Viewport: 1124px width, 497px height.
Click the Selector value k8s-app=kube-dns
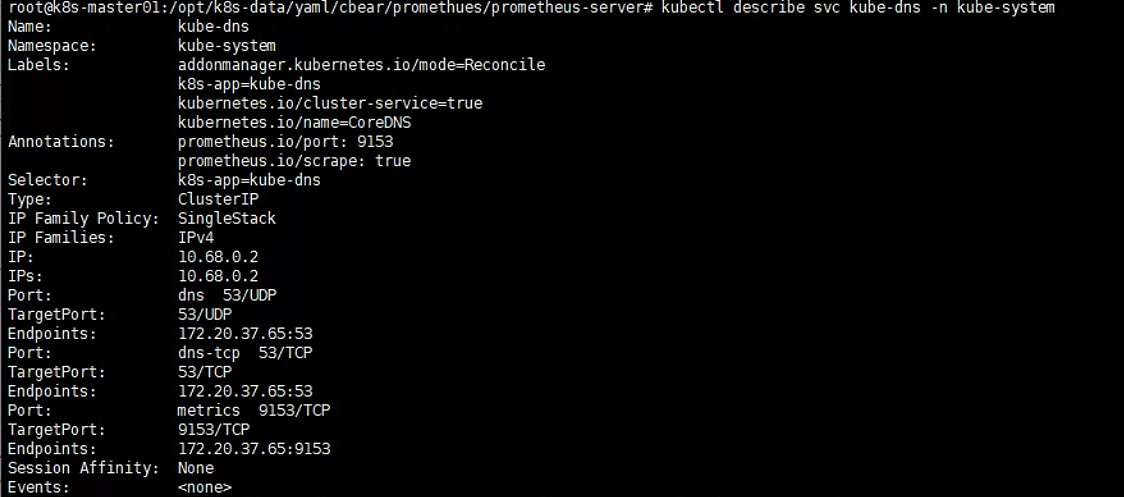[x=249, y=180]
